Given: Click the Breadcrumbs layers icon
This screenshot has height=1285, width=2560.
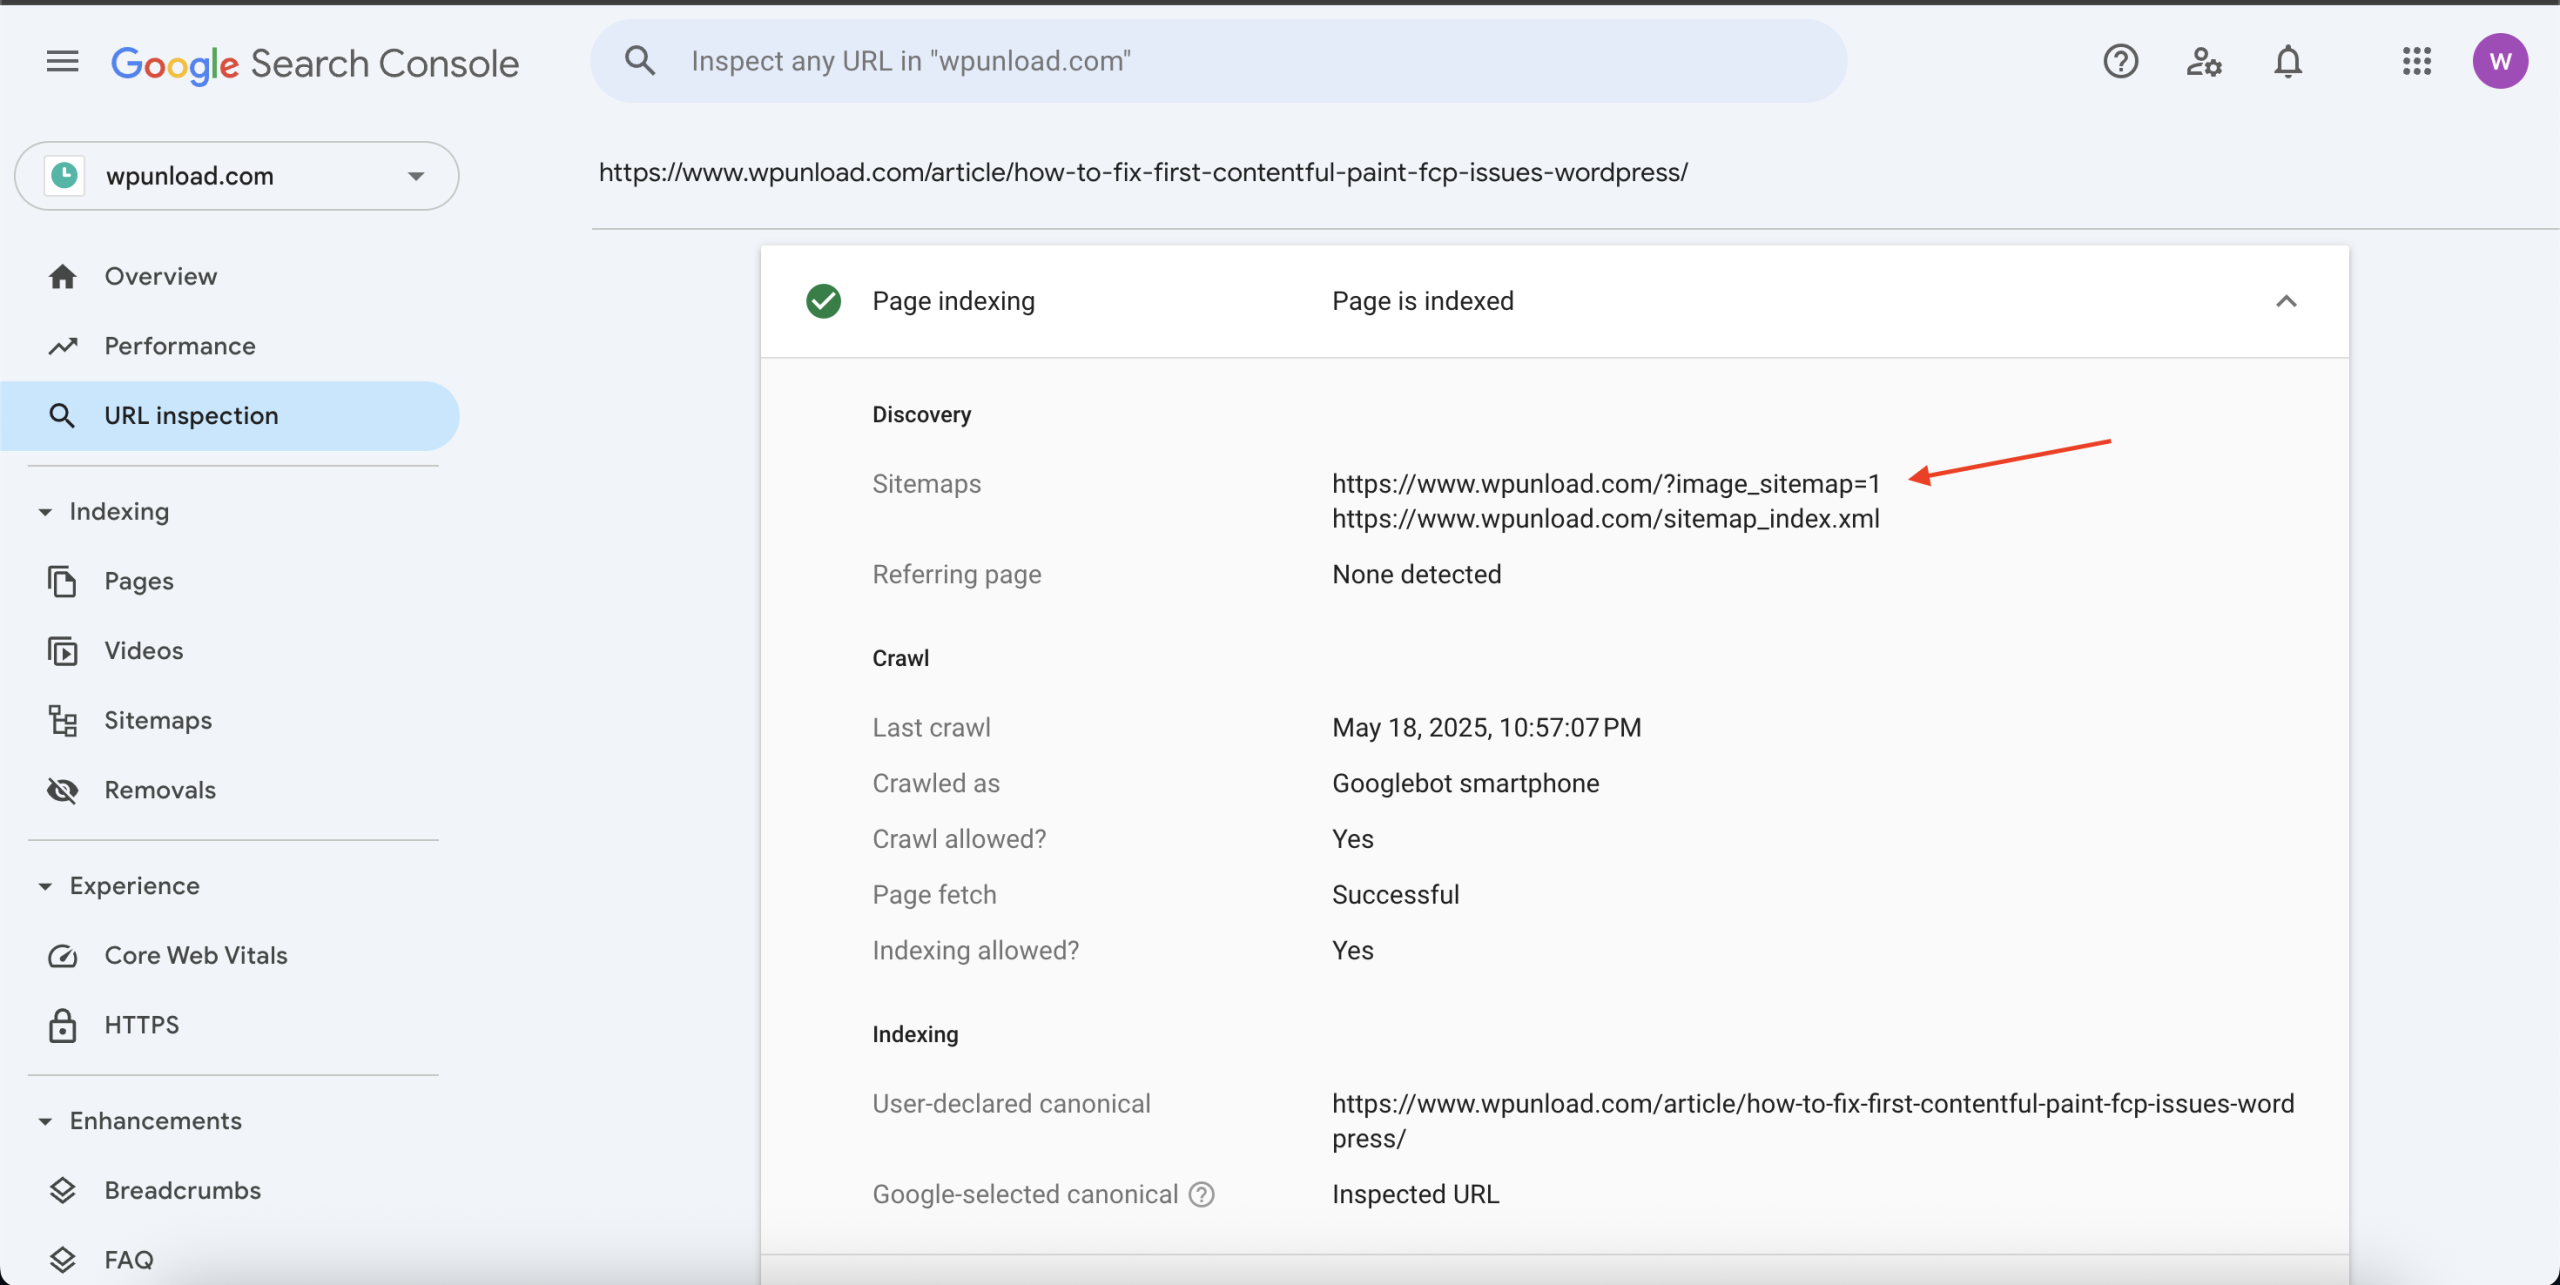Looking at the screenshot, I should click(62, 1190).
